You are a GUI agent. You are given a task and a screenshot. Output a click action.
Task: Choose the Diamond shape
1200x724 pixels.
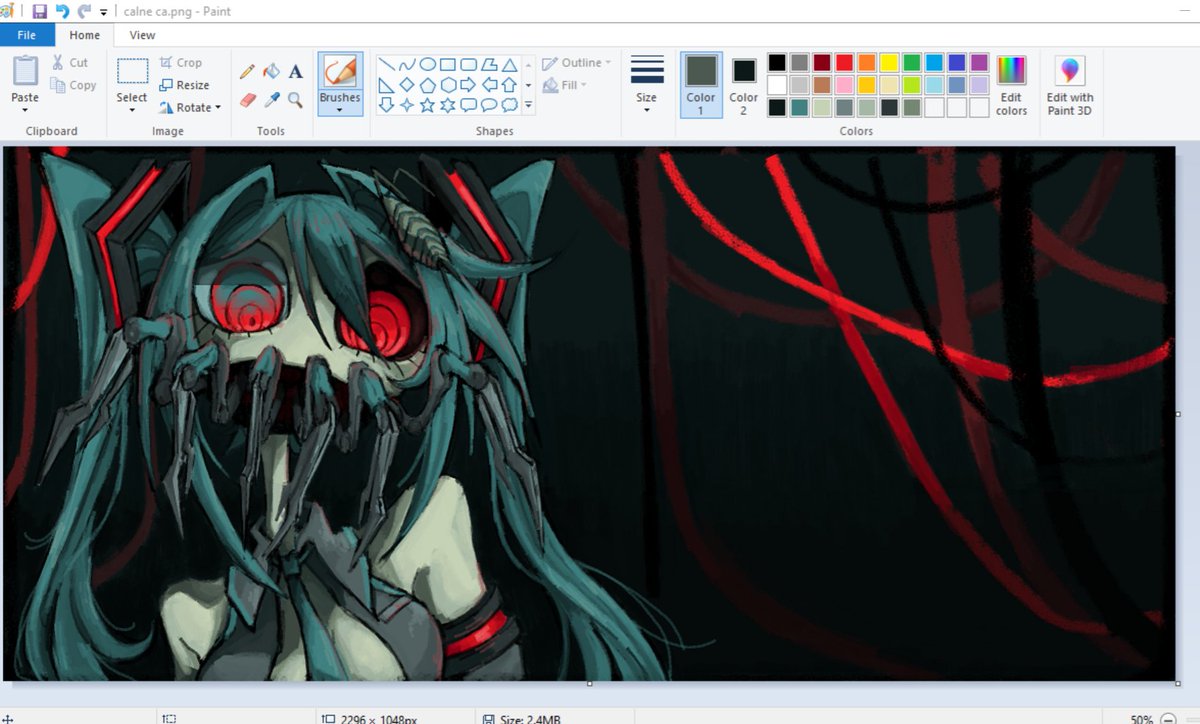406,85
